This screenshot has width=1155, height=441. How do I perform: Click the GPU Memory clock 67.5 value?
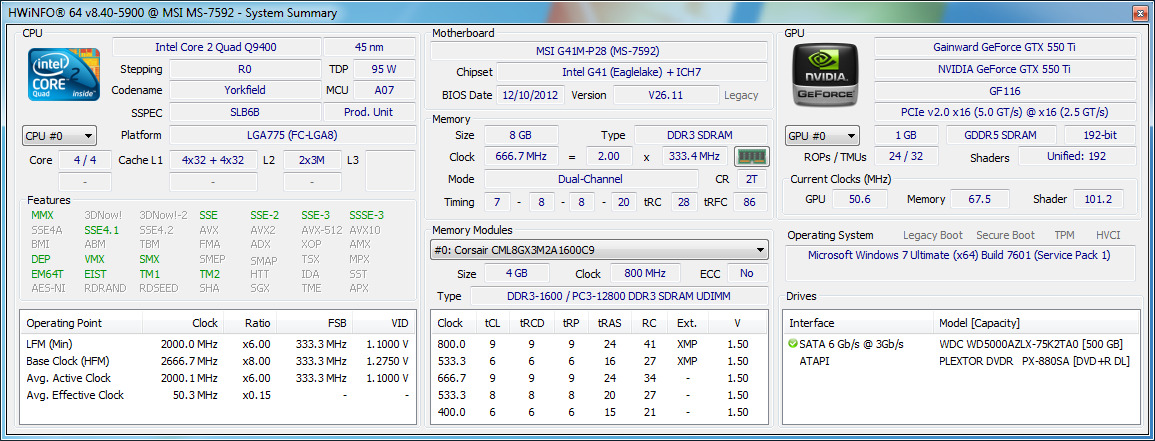pos(979,199)
